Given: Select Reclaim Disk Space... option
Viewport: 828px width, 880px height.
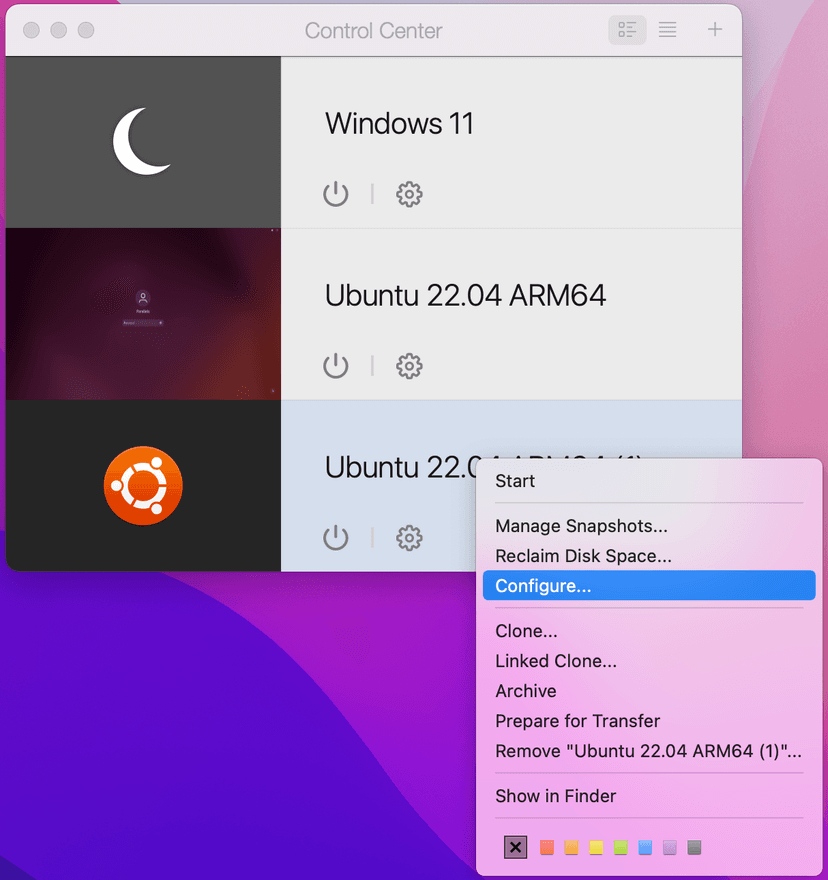Looking at the screenshot, I should (583, 556).
